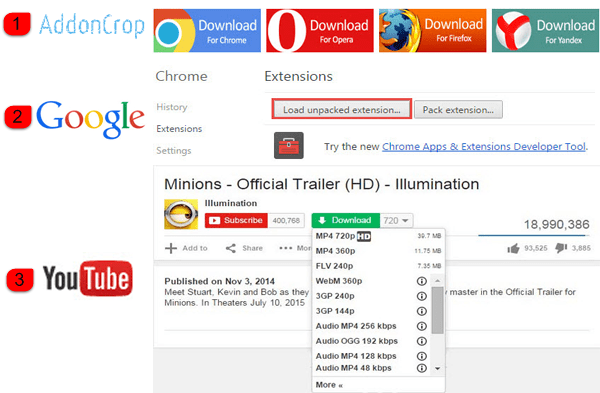Click Load unpacked extension button
600x393 pixels.
tap(342, 109)
